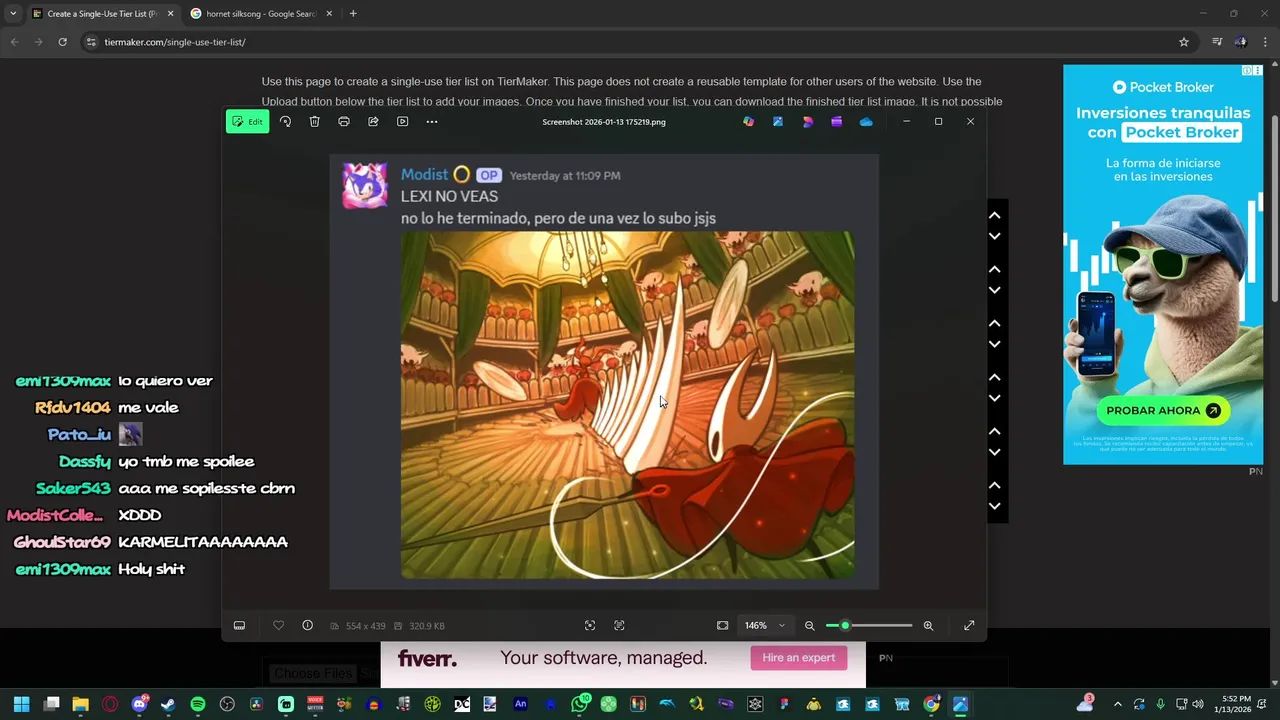
Task: Start slideshow from Photos toolbar
Action: click(x=402, y=122)
